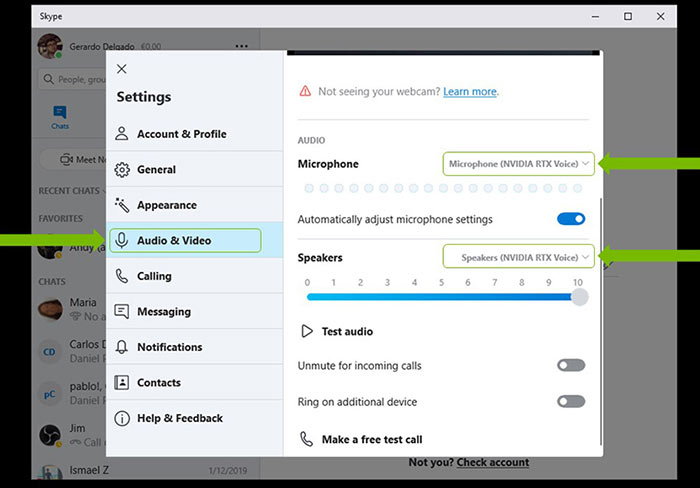This screenshot has height=488, width=700.
Task: Toggle automatically adjust microphone settings
Action: (x=571, y=219)
